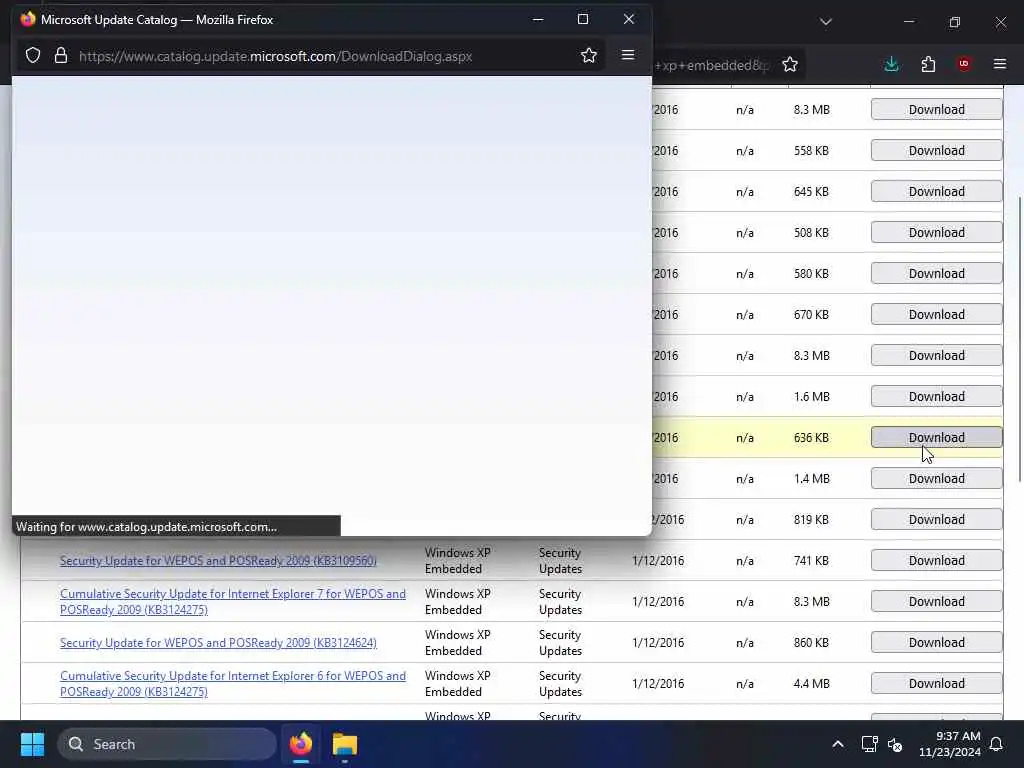Download the 508 KB update
This screenshot has width=1024, height=768.
click(x=936, y=232)
